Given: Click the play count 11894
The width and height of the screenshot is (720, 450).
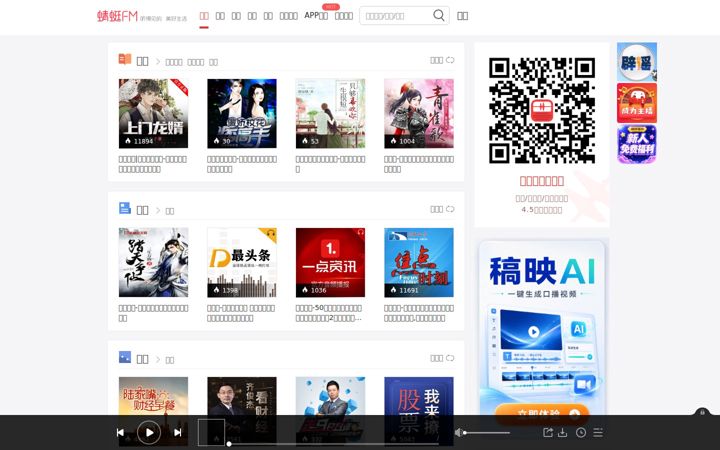Looking at the screenshot, I should [x=143, y=141].
